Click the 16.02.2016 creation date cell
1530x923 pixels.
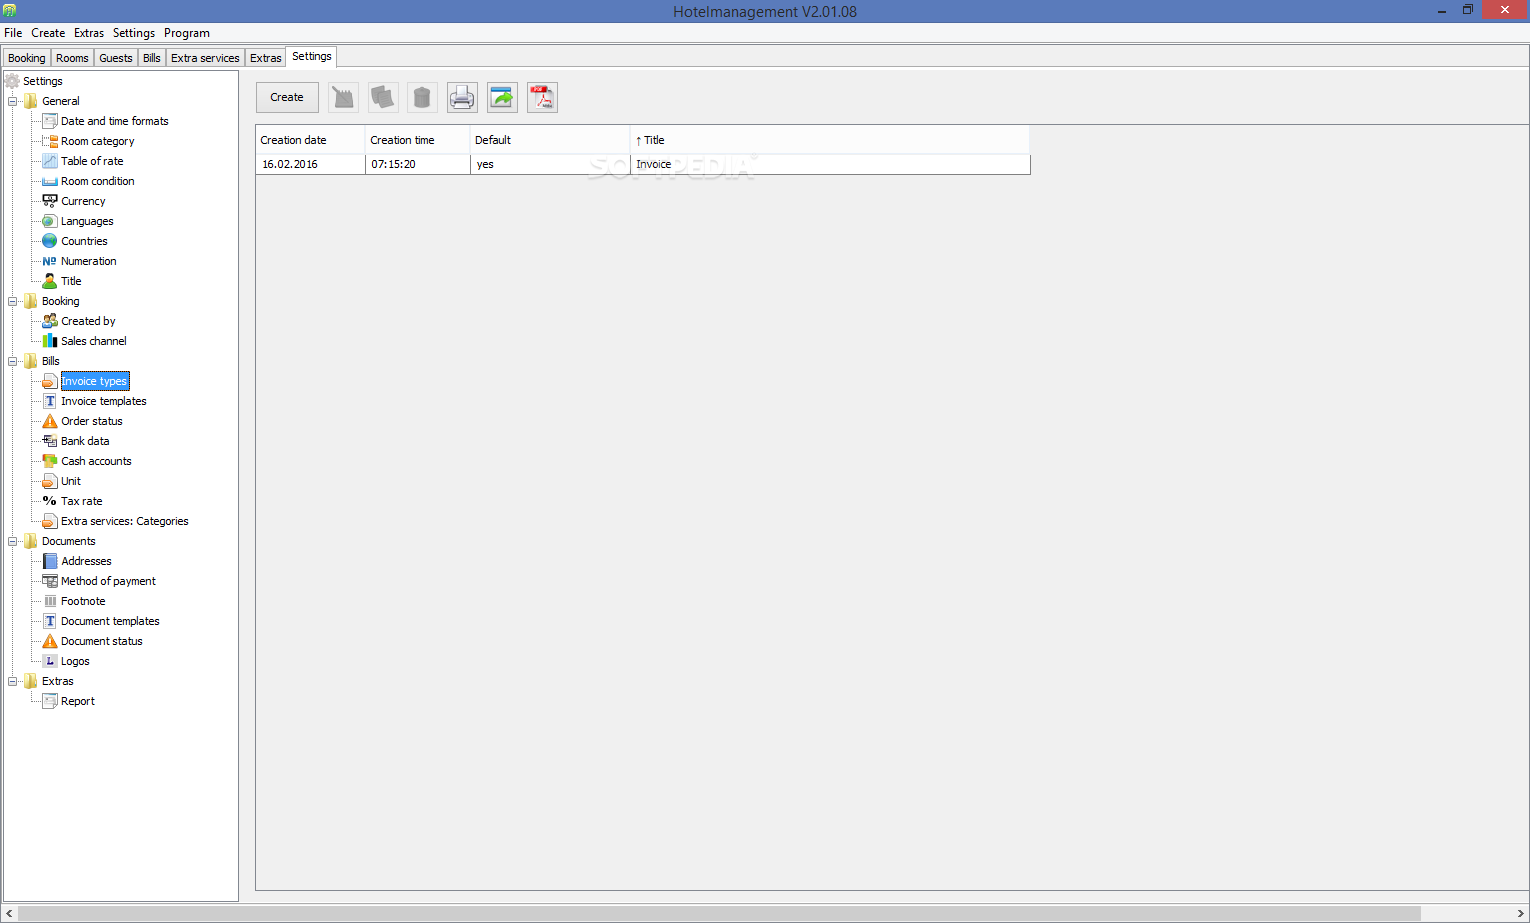[x=310, y=164]
